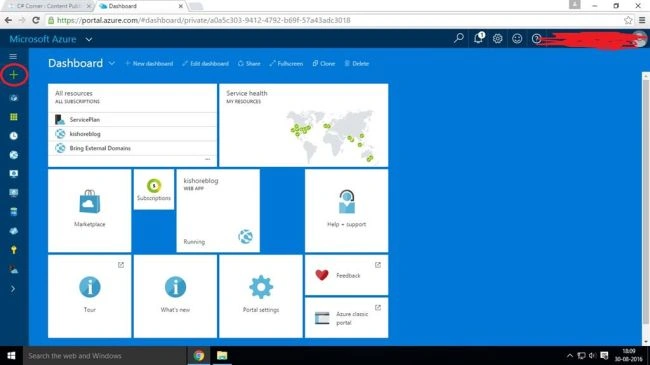Screen dimensions: 650x365
Task: Click Delete dashboard button
Action: click(357, 63)
